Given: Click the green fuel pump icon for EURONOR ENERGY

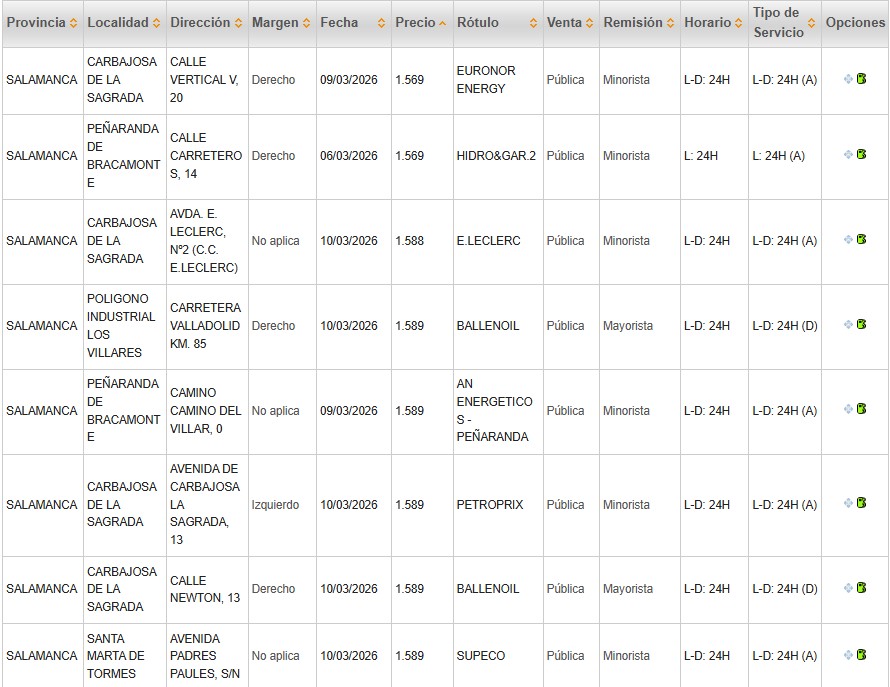Looking at the screenshot, I should [862, 79].
